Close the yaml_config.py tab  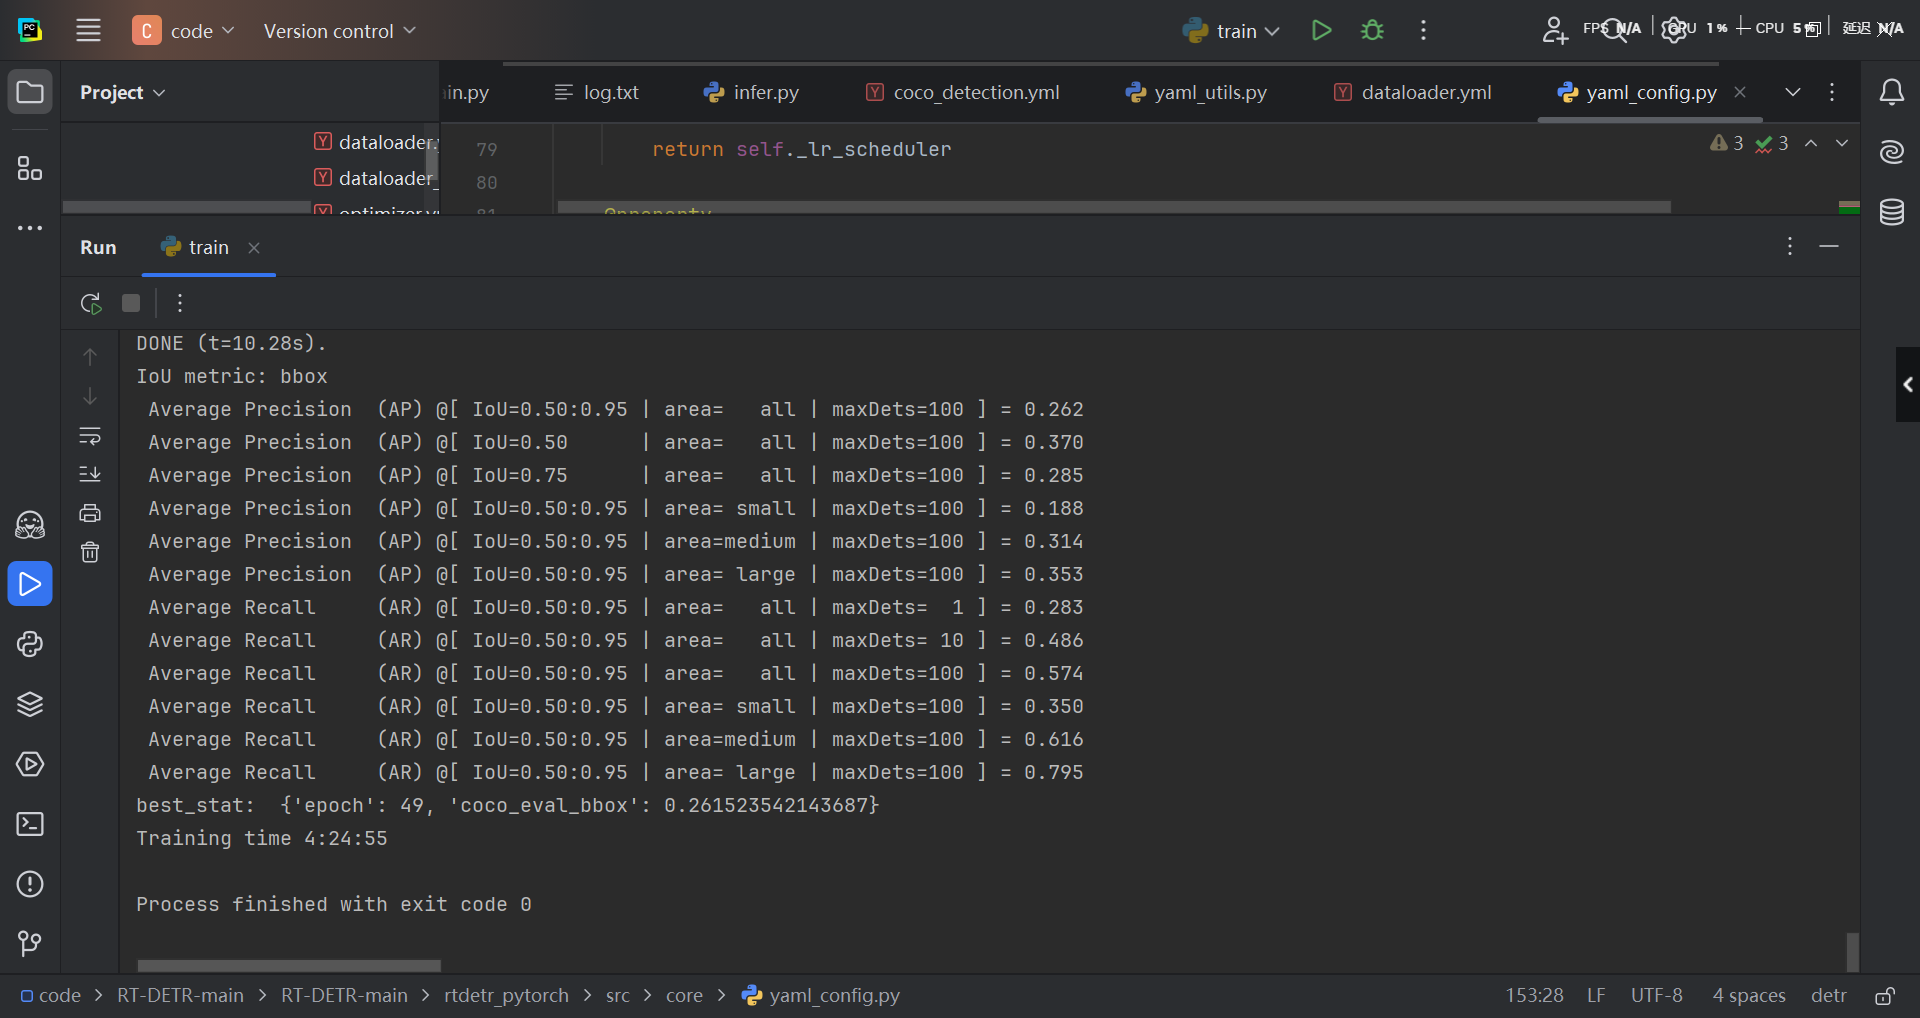tap(1740, 92)
